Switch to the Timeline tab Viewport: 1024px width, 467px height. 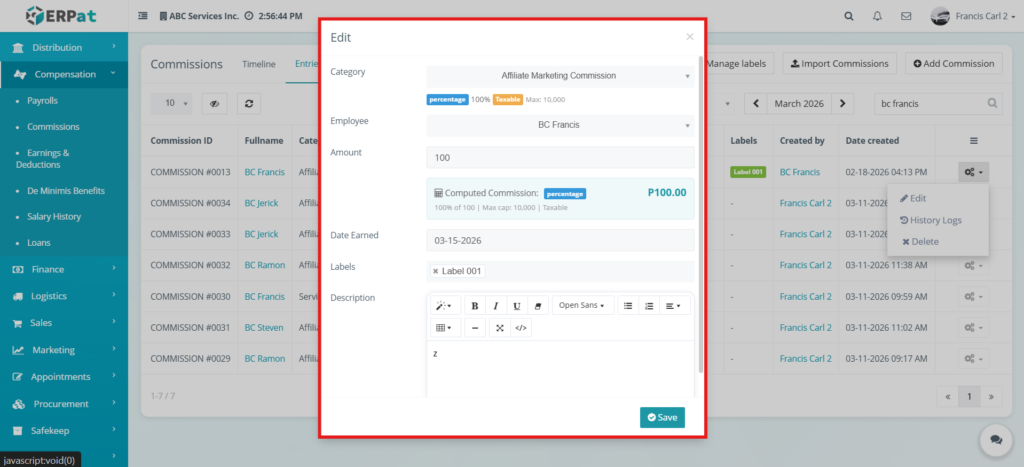pyautogui.click(x=259, y=64)
